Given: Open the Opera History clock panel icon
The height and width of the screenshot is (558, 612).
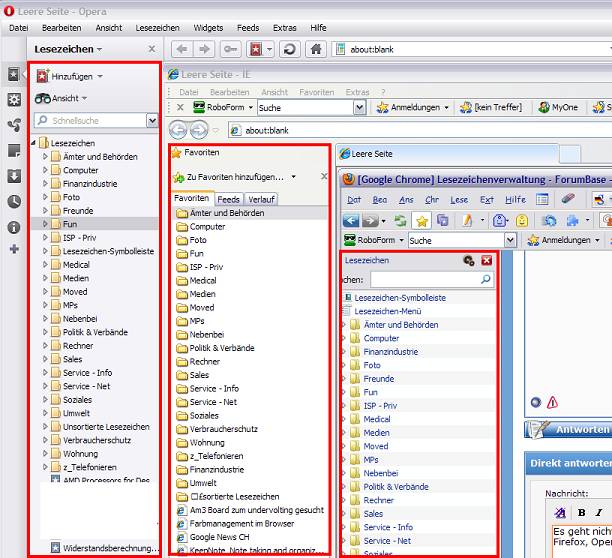Looking at the screenshot, I should [14, 201].
